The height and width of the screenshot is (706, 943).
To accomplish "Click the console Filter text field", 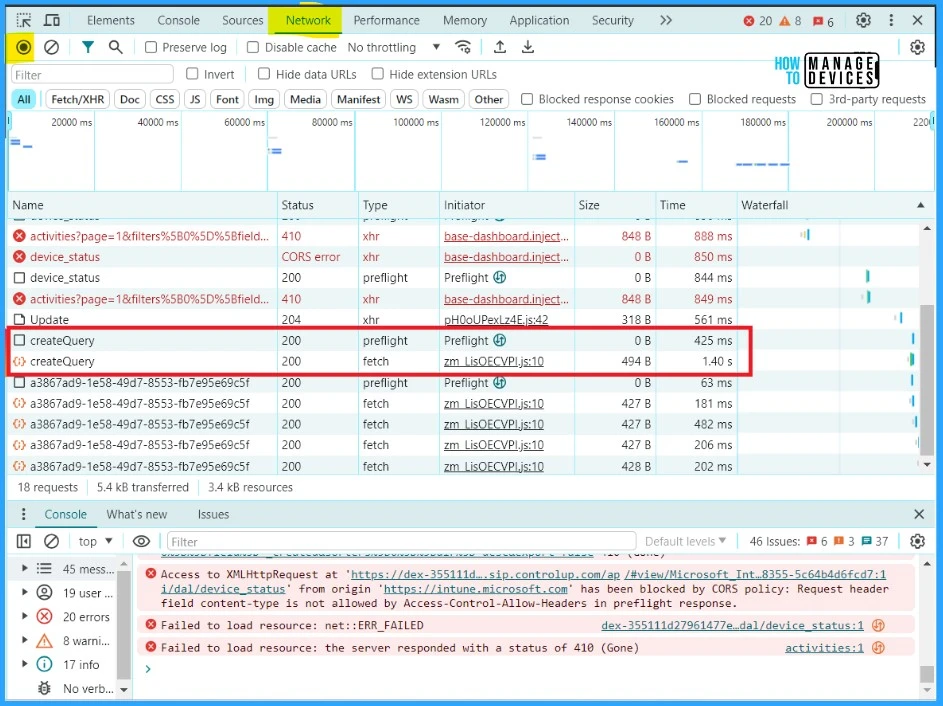I will (401, 541).
